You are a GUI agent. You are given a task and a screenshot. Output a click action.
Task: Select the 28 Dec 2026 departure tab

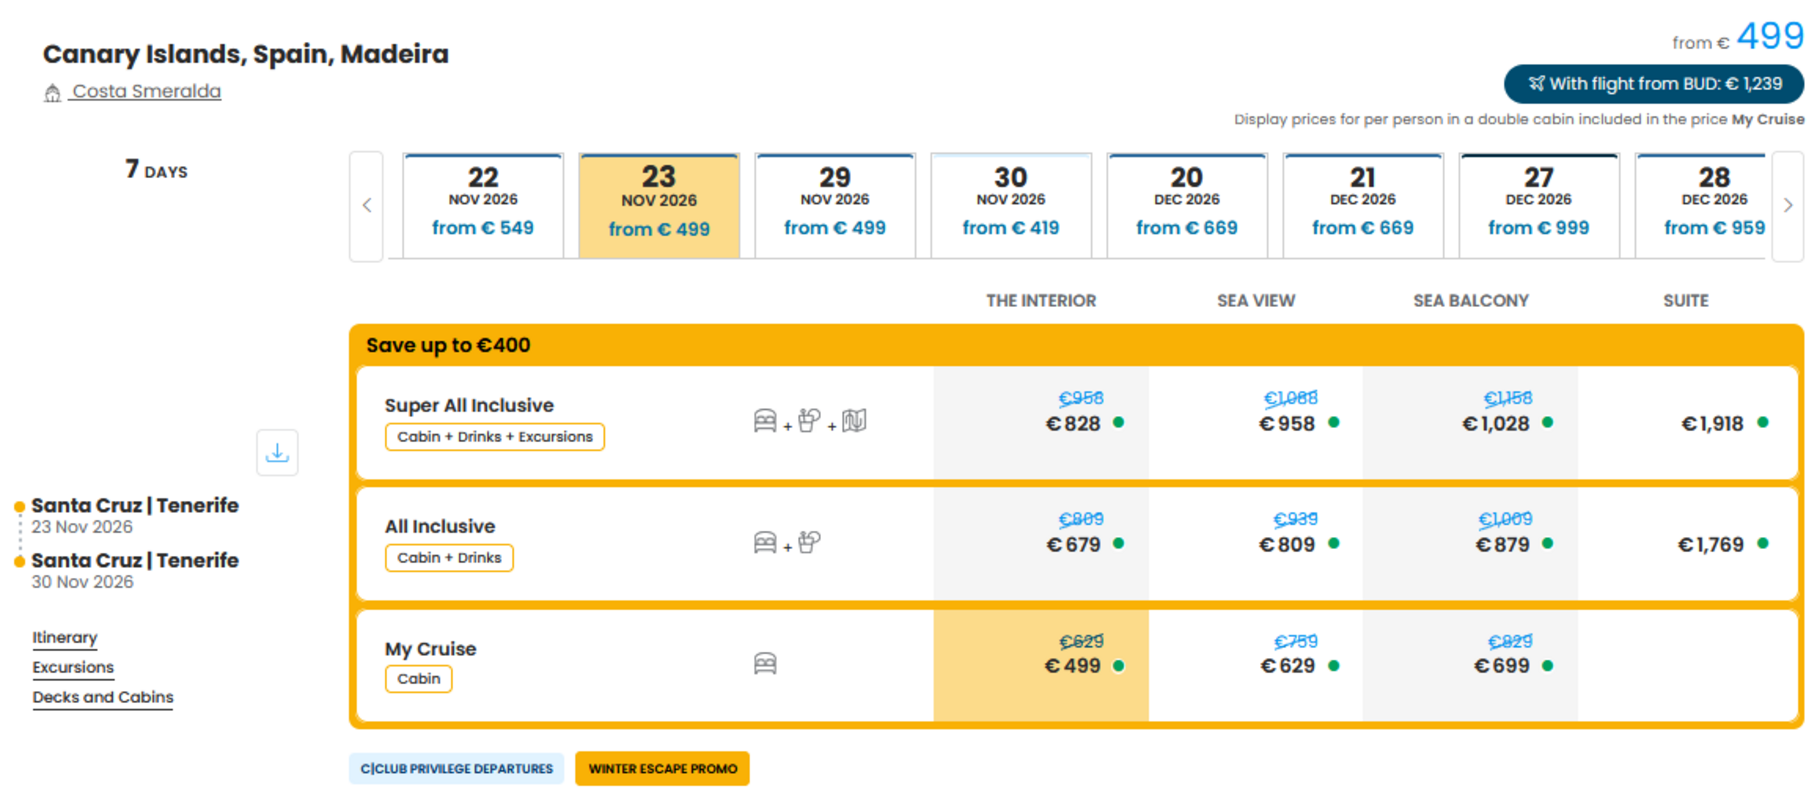click(1701, 206)
